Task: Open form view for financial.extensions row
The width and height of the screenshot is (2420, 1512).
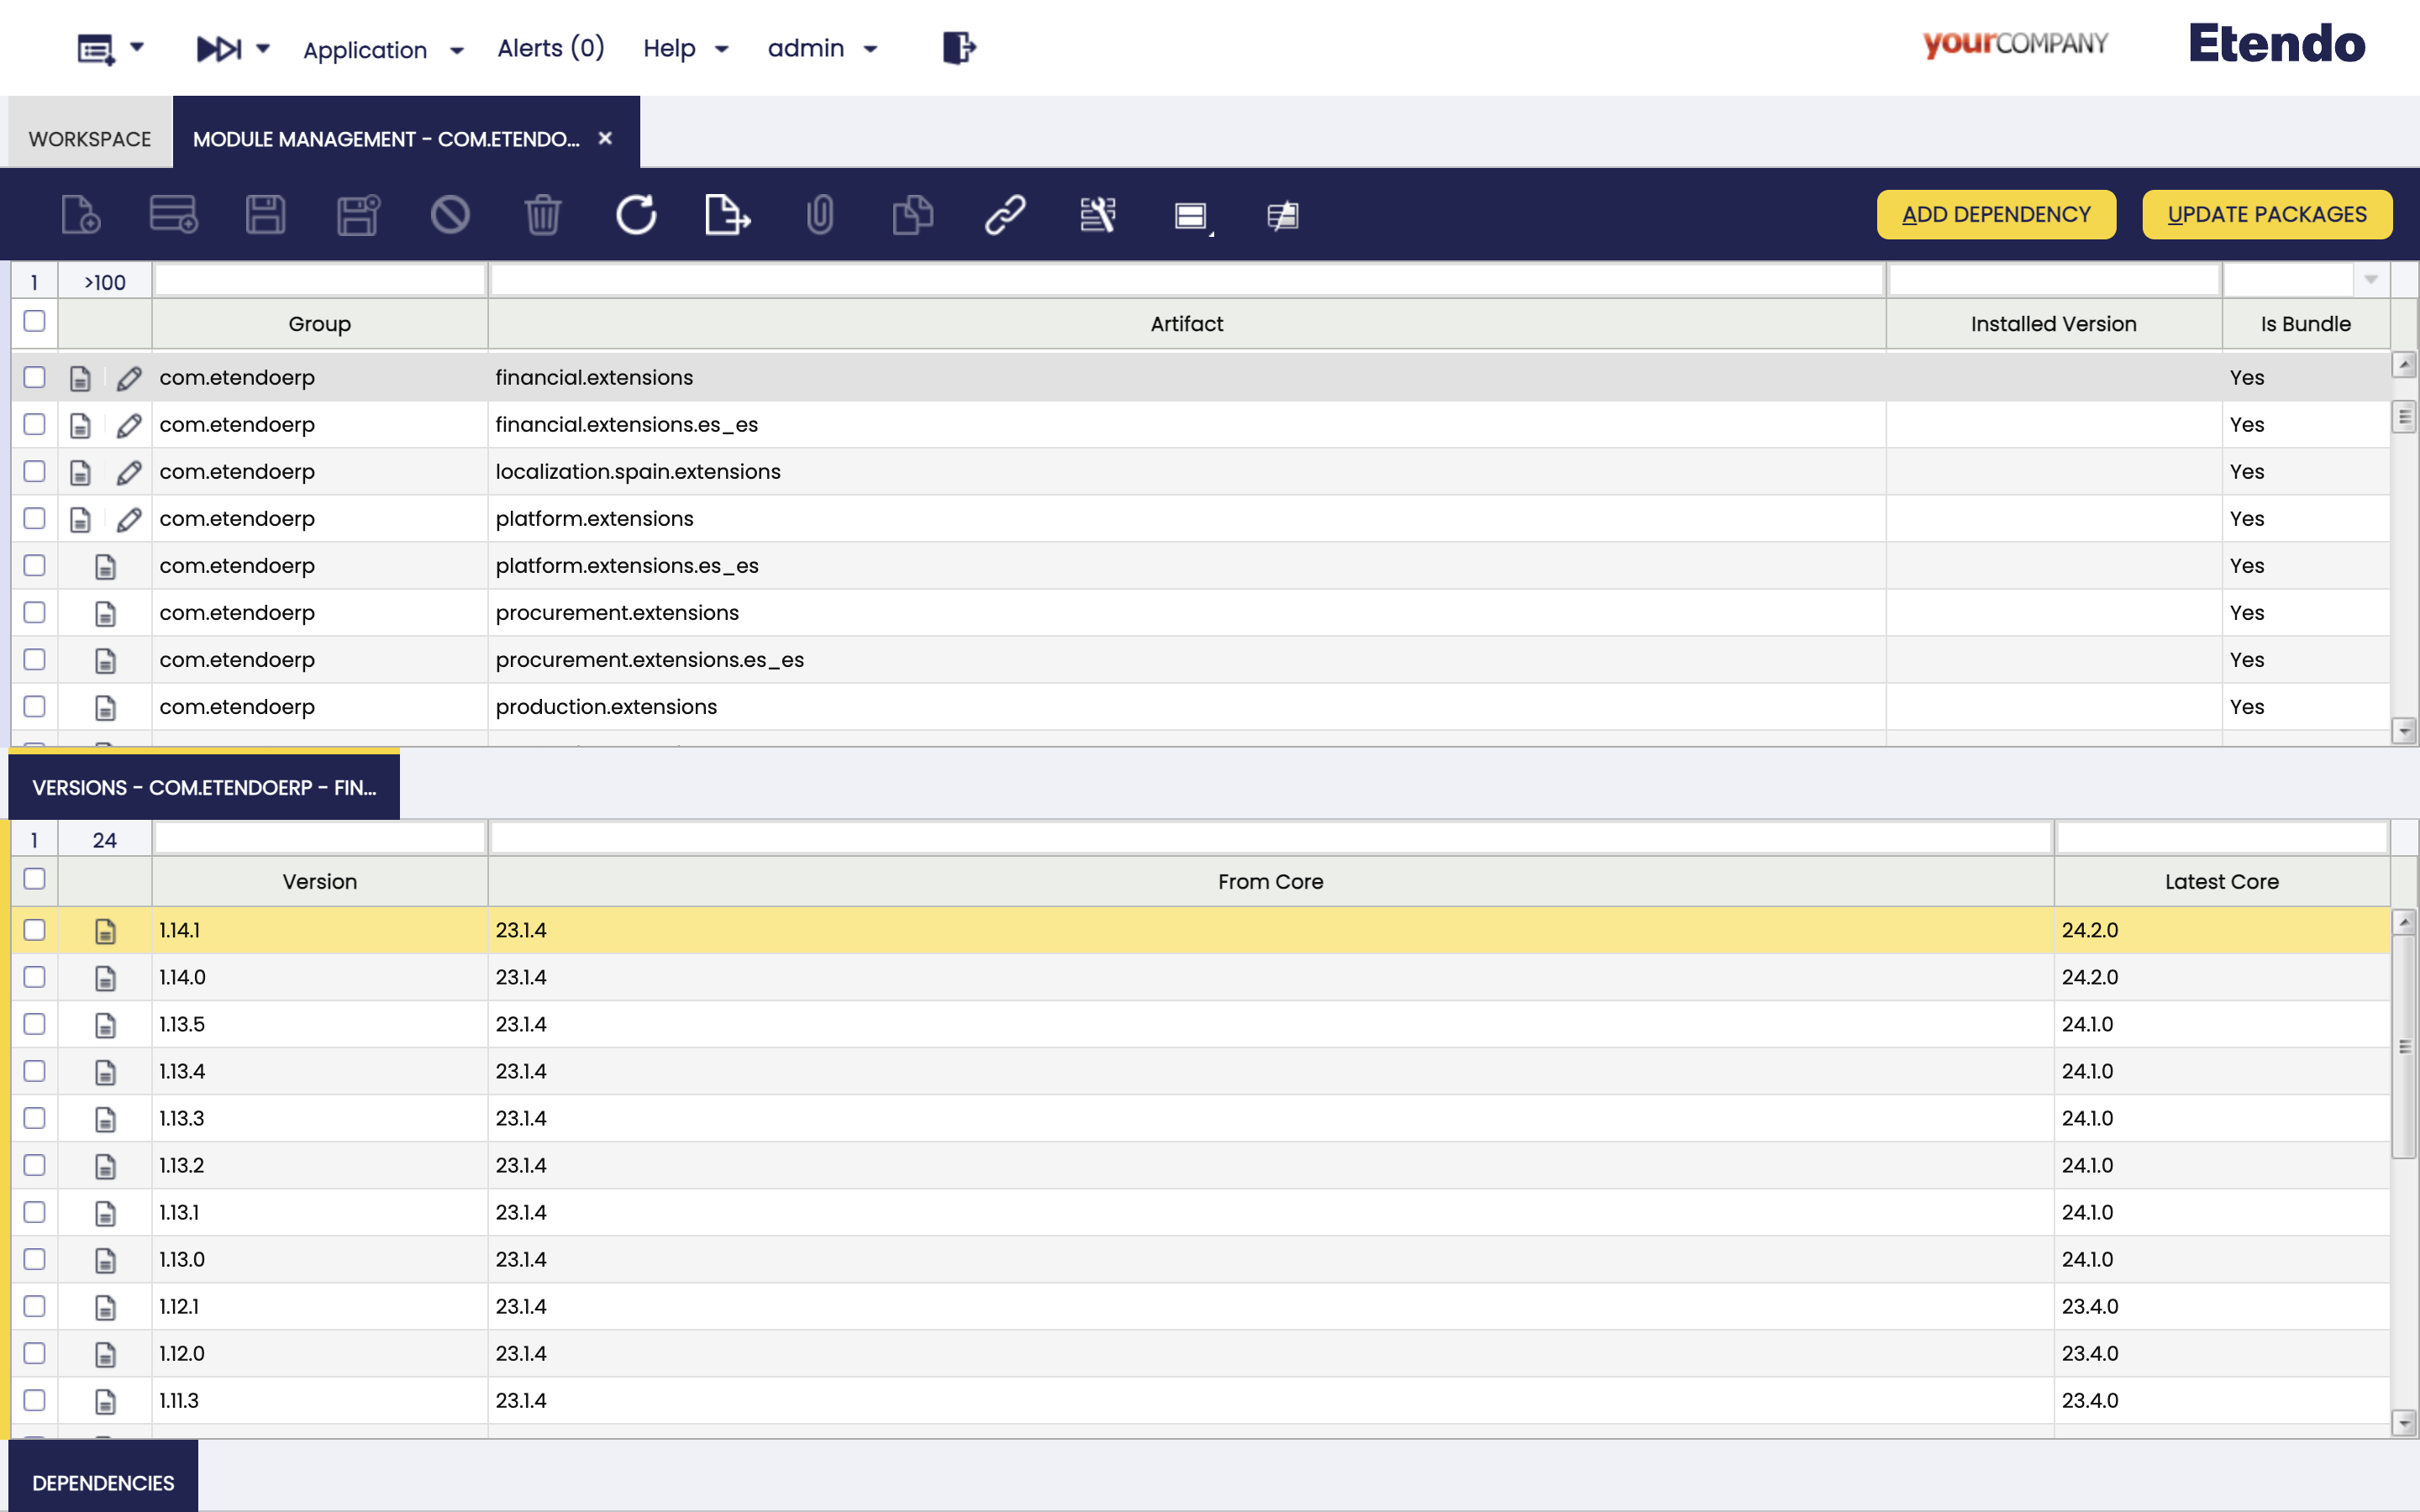Action: pyautogui.click(x=80, y=378)
